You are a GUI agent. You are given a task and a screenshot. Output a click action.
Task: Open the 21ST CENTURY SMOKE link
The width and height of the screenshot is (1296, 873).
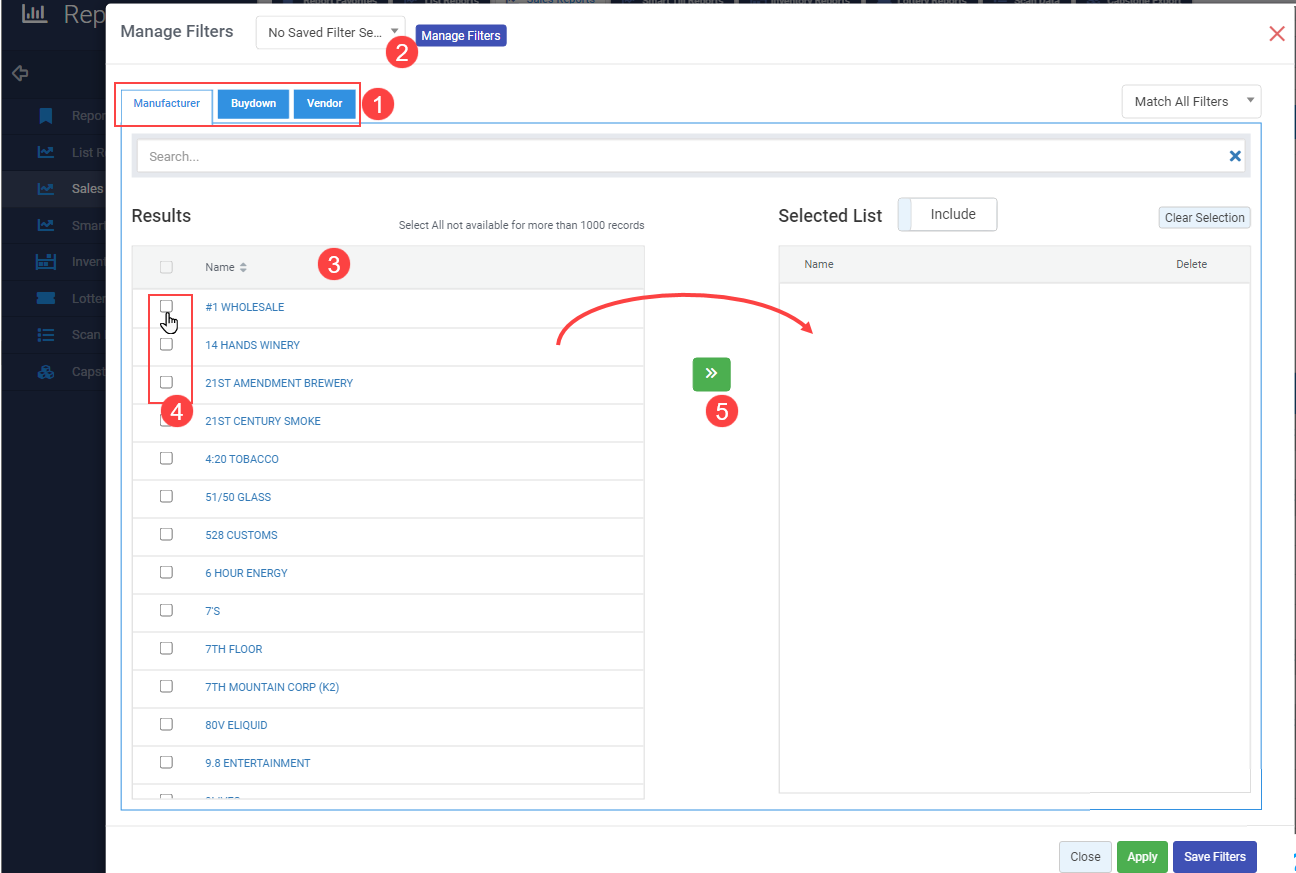tap(263, 421)
